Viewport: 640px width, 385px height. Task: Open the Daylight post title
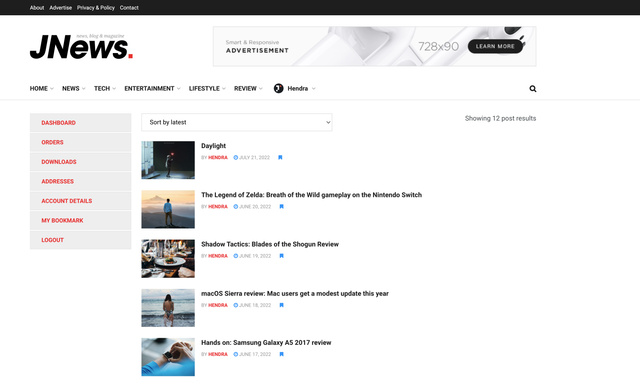pyautogui.click(x=213, y=146)
